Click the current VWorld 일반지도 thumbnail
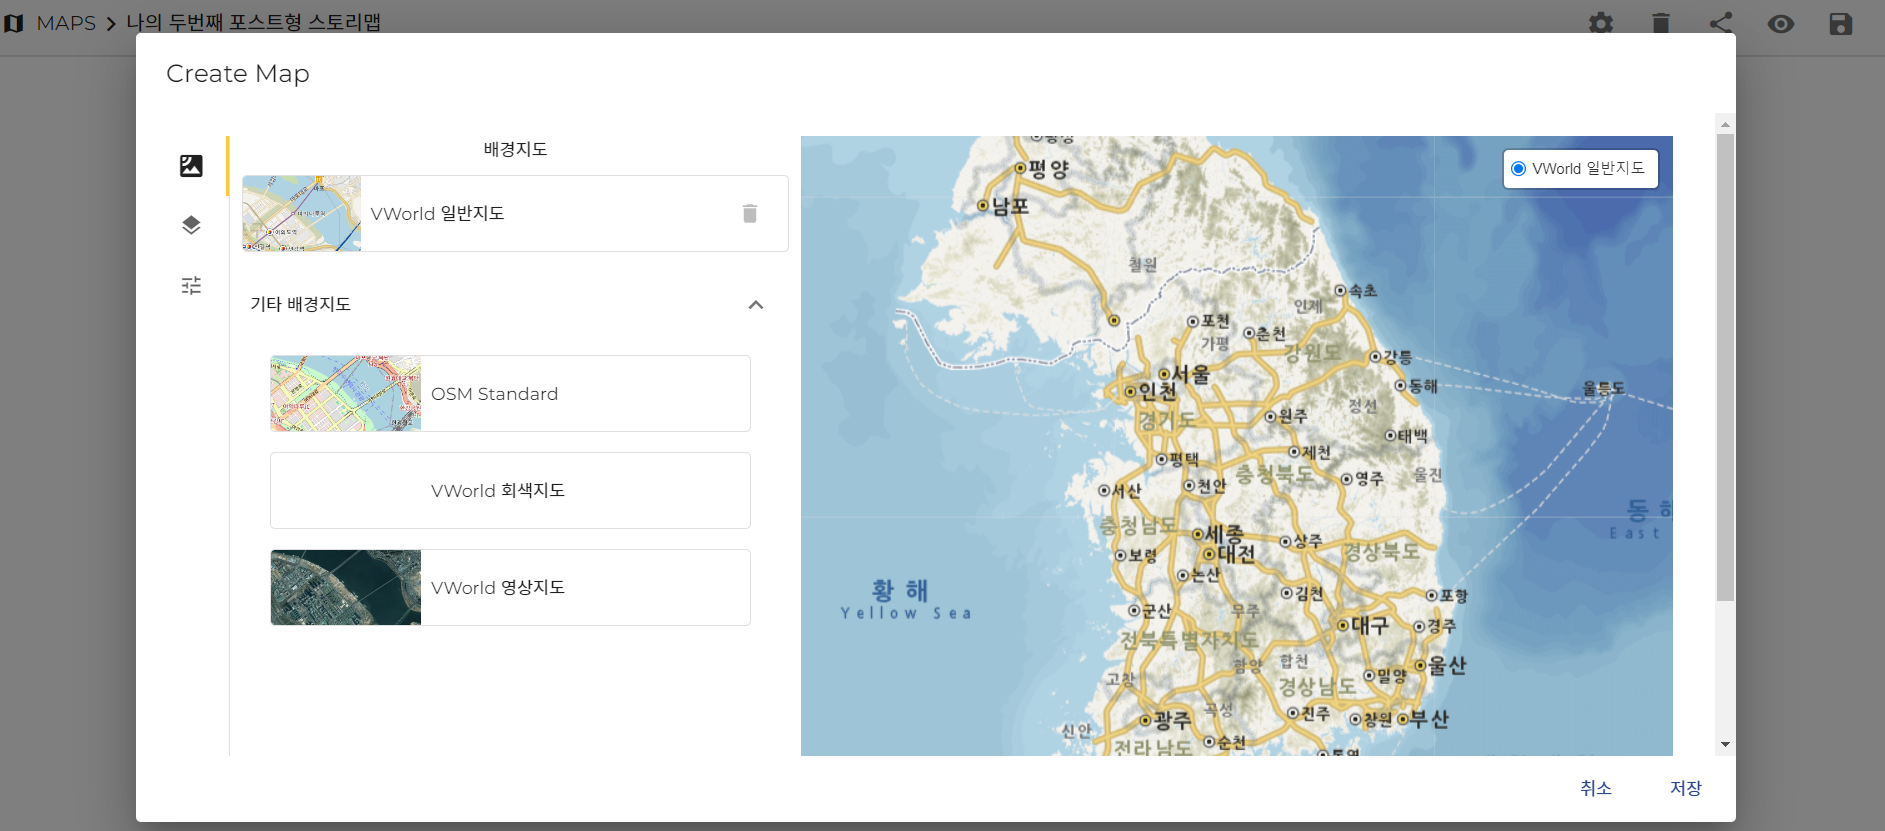1885x831 pixels. pyautogui.click(x=302, y=214)
